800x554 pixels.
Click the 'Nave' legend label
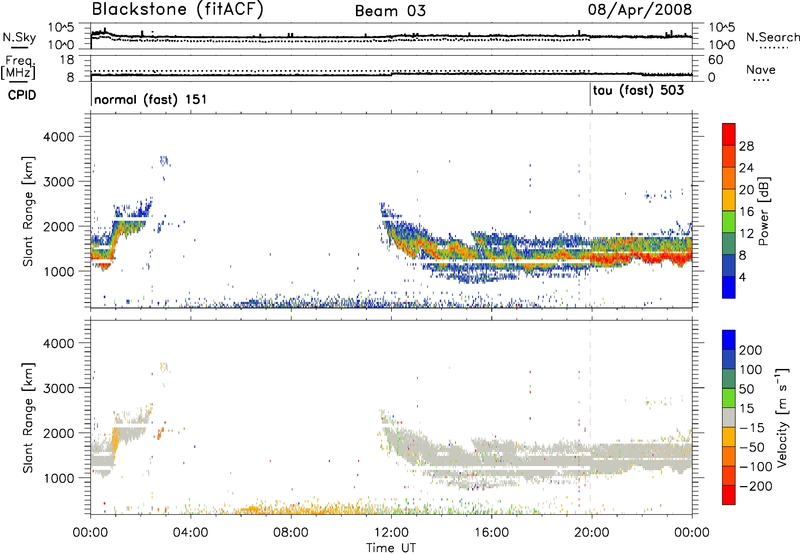(x=761, y=70)
